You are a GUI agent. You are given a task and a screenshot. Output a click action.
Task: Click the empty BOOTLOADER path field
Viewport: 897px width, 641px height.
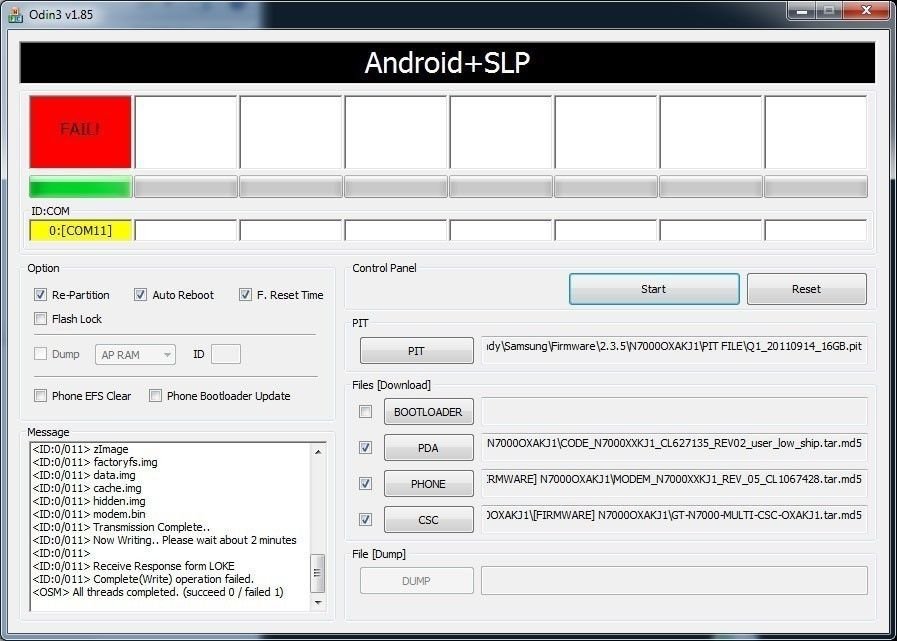click(x=674, y=411)
